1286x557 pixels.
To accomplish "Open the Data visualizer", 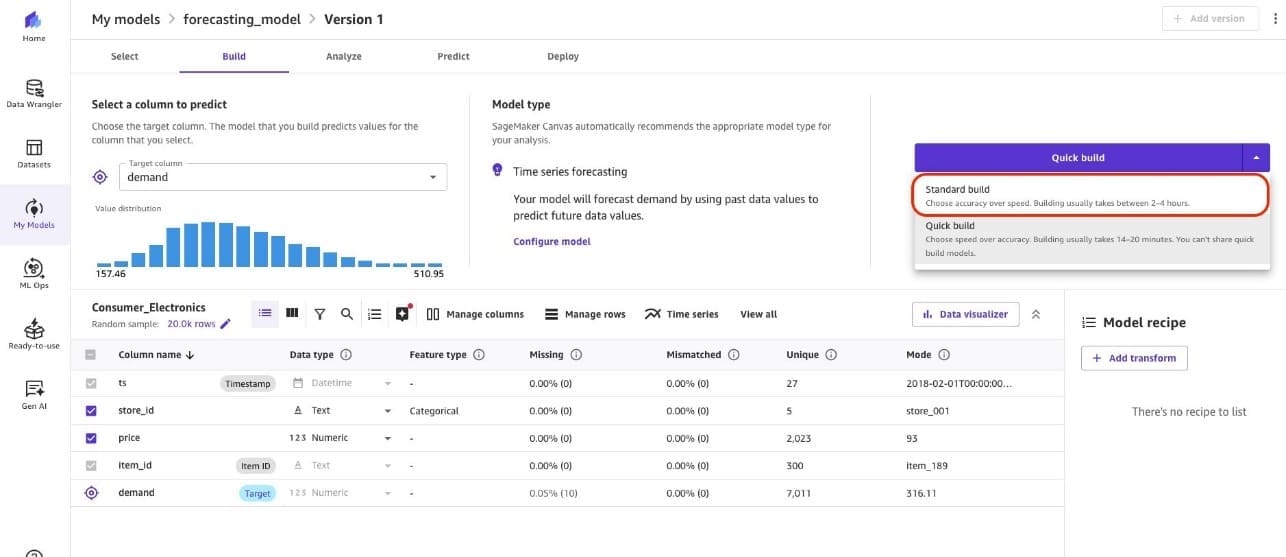I will pos(965,314).
